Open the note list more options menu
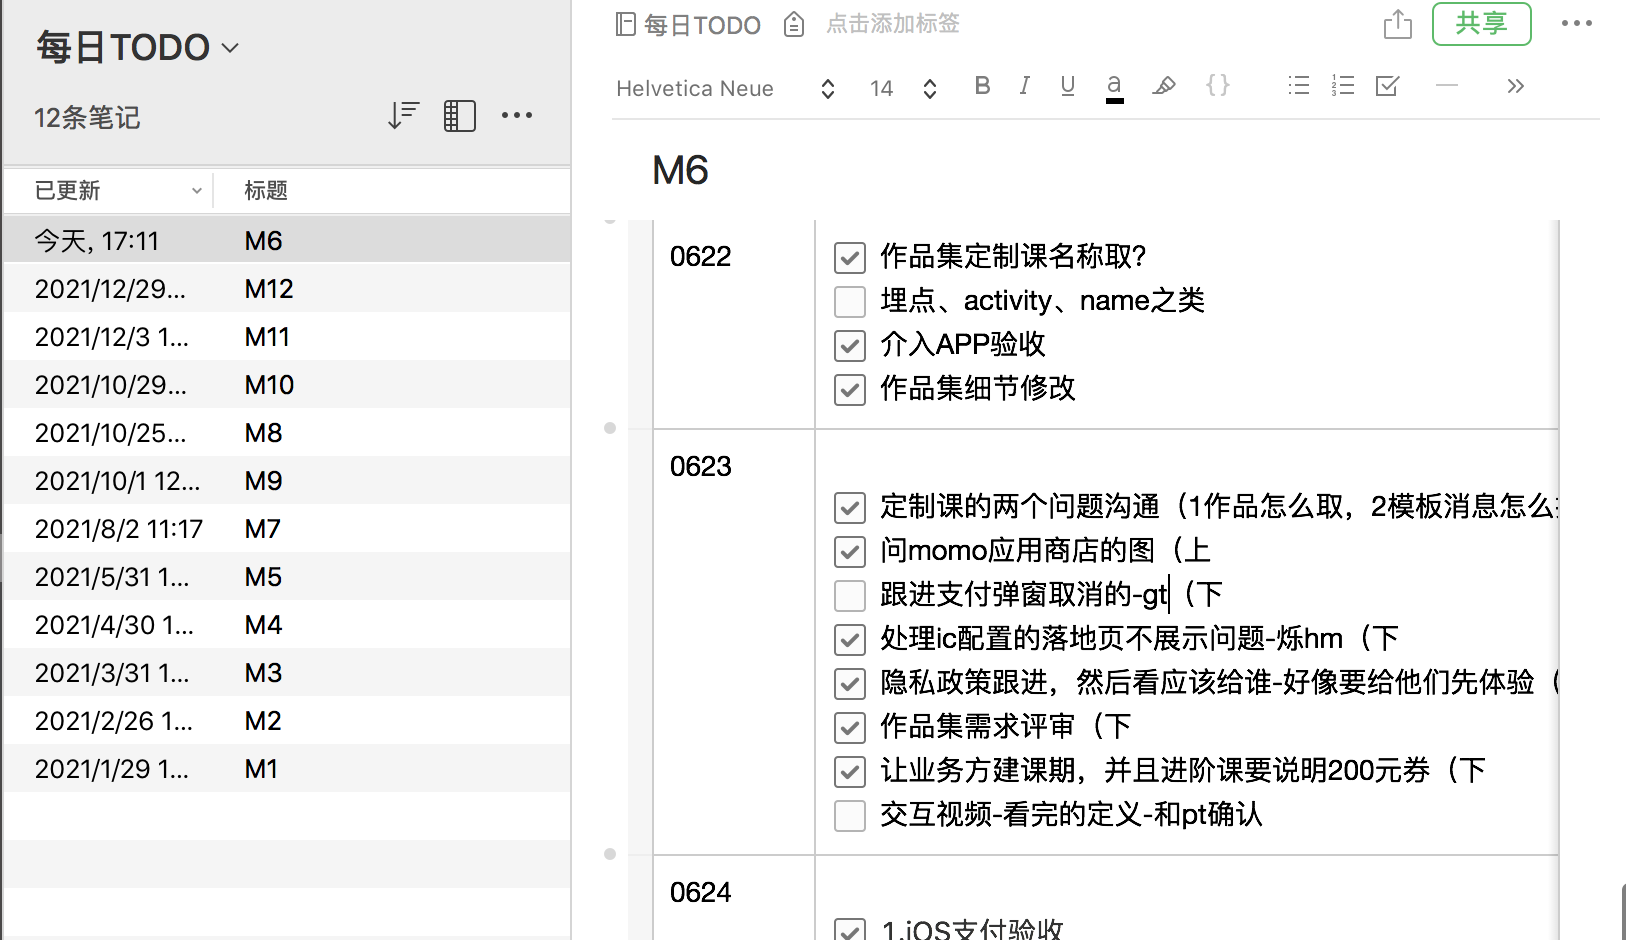1626x940 pixels. pos(517,116)
